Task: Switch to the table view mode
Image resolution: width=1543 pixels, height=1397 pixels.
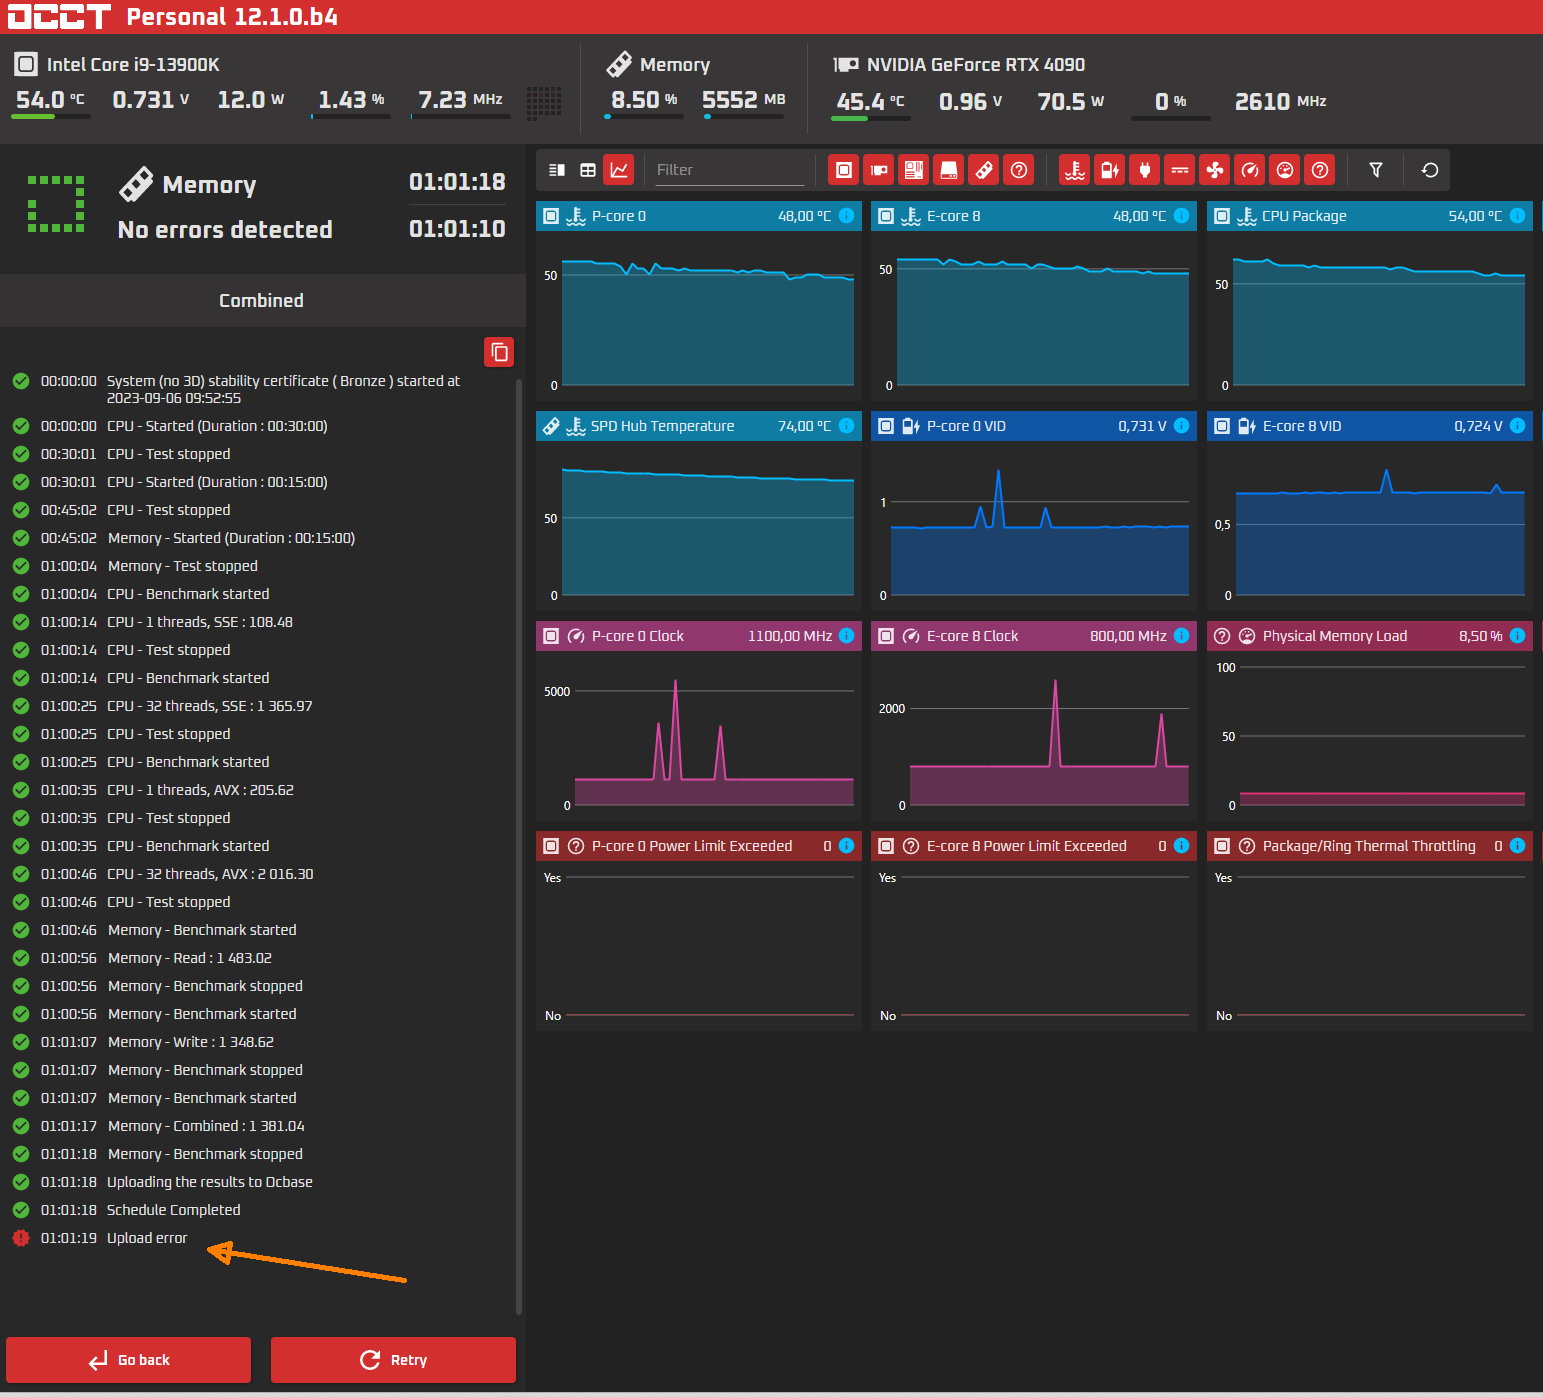Action: pyautogui.click(x=588, y=170)
